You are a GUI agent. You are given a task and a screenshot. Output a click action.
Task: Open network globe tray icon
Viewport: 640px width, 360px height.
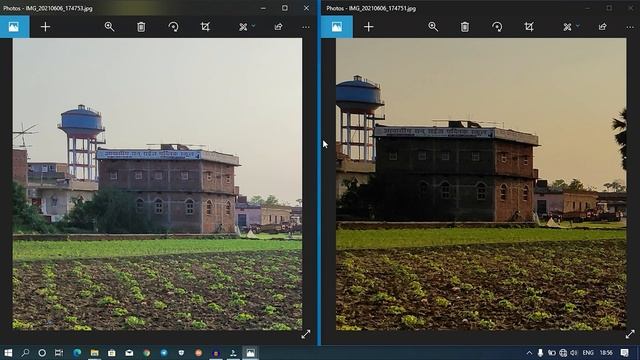click(x=563, y=353)
